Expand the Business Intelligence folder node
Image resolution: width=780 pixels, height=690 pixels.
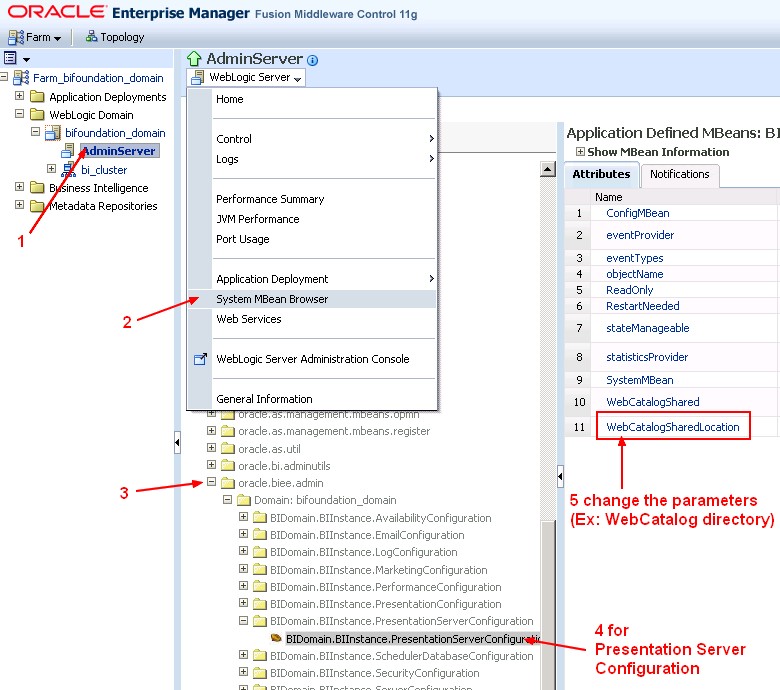(19, 188)
